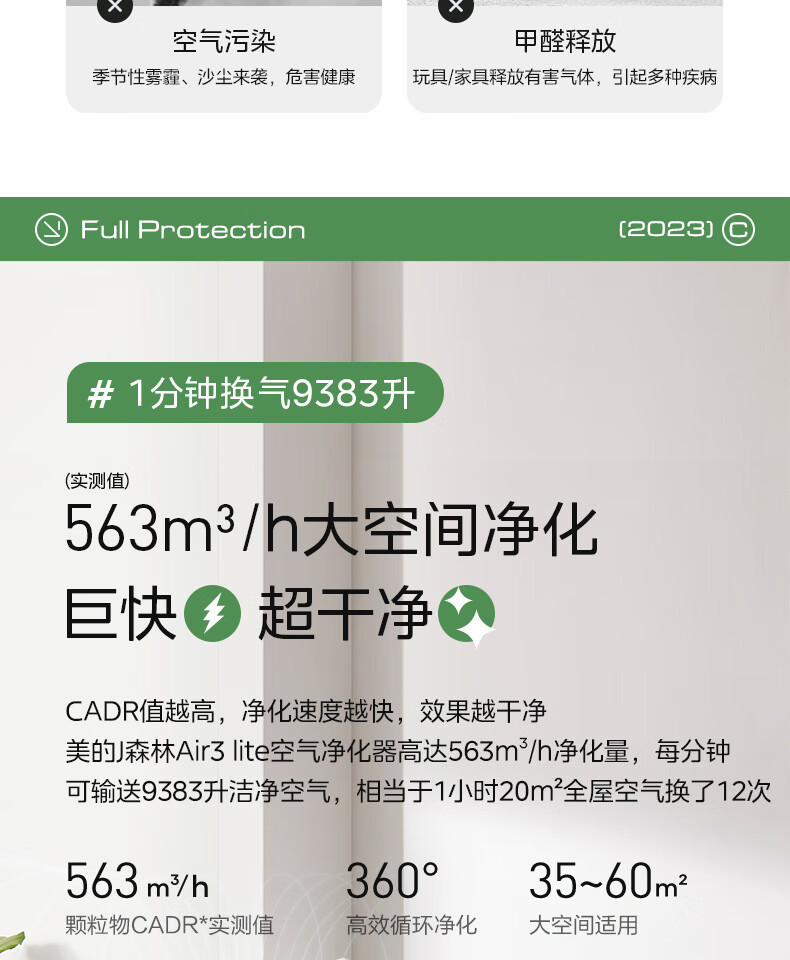The image size is (790, 960).
Task: Click the green lightning bolt icon
Action: click(x=213, y=613)
